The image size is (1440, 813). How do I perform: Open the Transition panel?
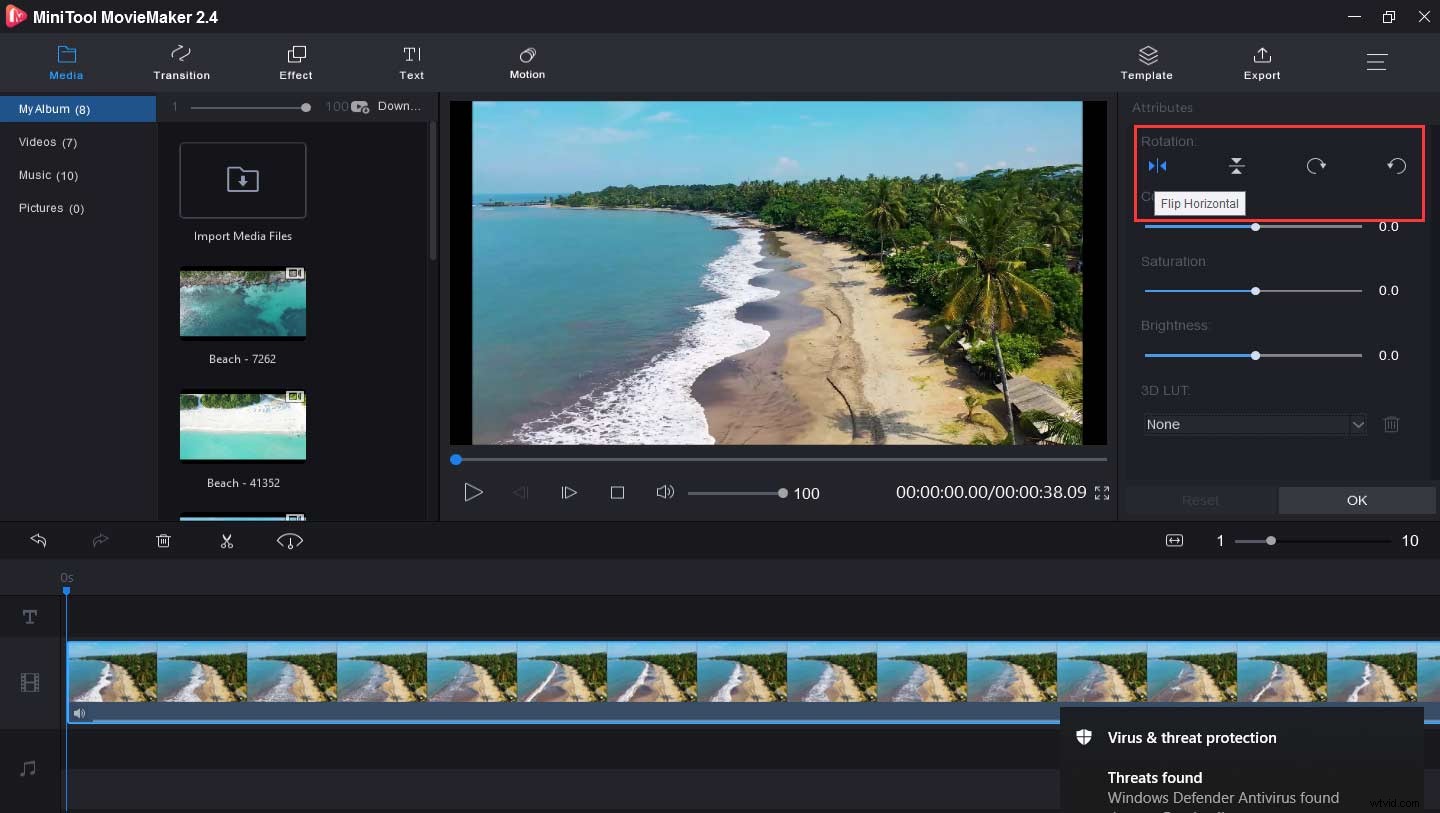click(x=181, y=62)
